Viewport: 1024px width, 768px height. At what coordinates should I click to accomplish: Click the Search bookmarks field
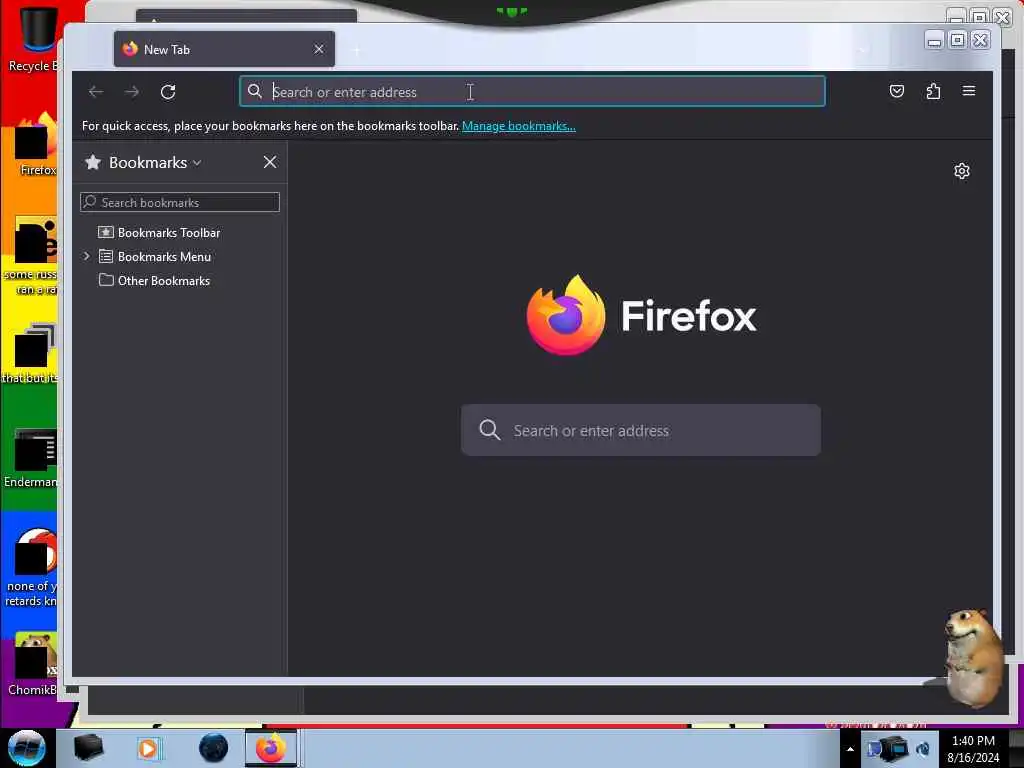[x=180, y=202]
